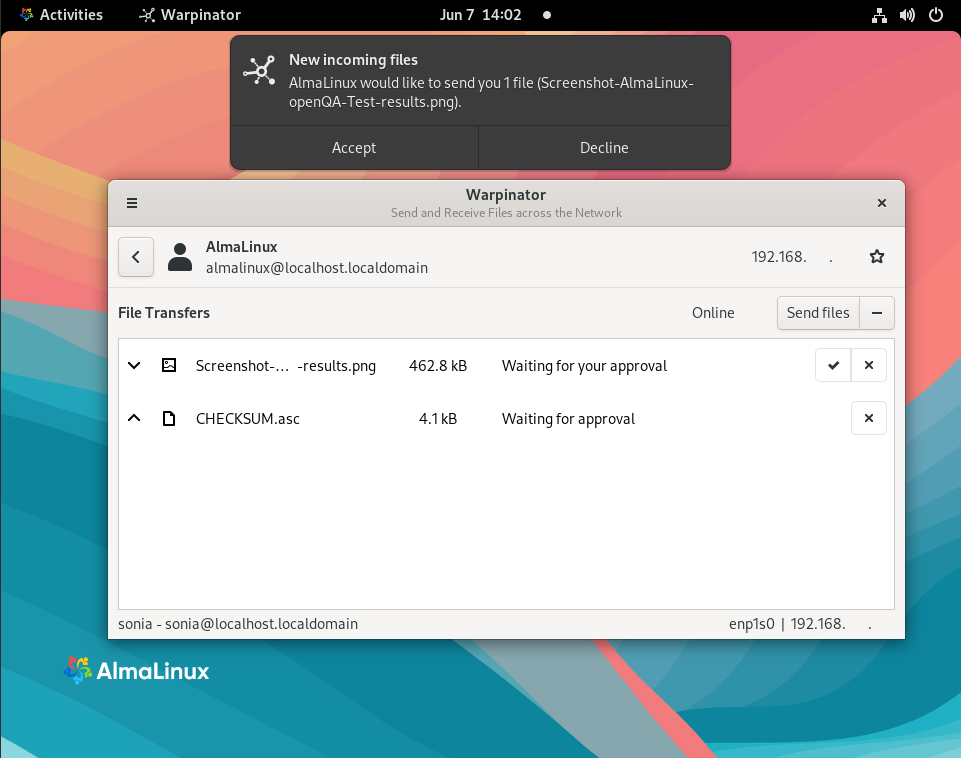Viewport: 961px width, 758px height.
Task: Open the Warpinator app menu in top bar
Action: 190,15
